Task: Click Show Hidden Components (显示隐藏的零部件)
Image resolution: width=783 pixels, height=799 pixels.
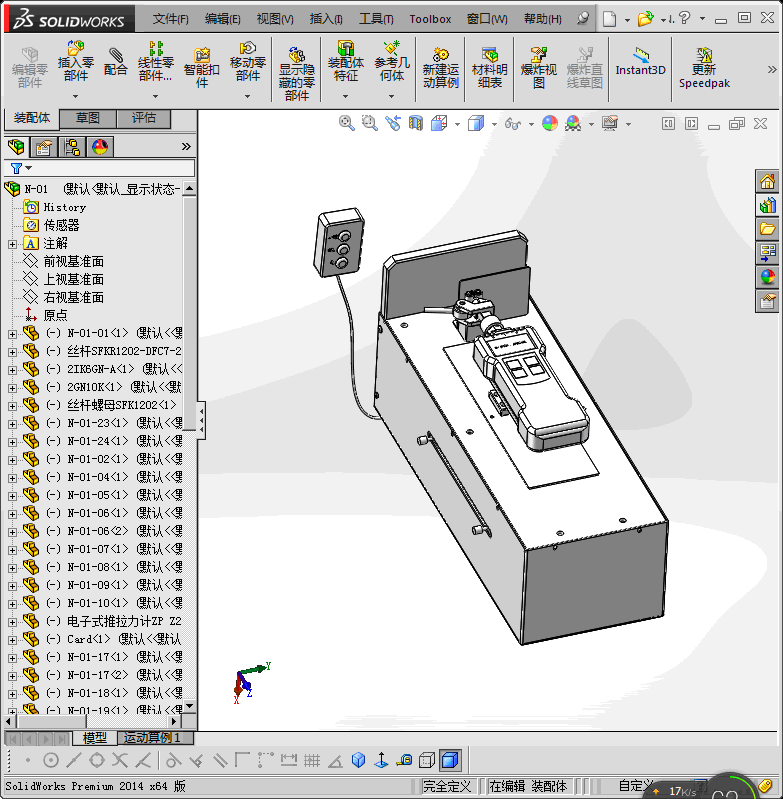Action: tap(296, 74)
